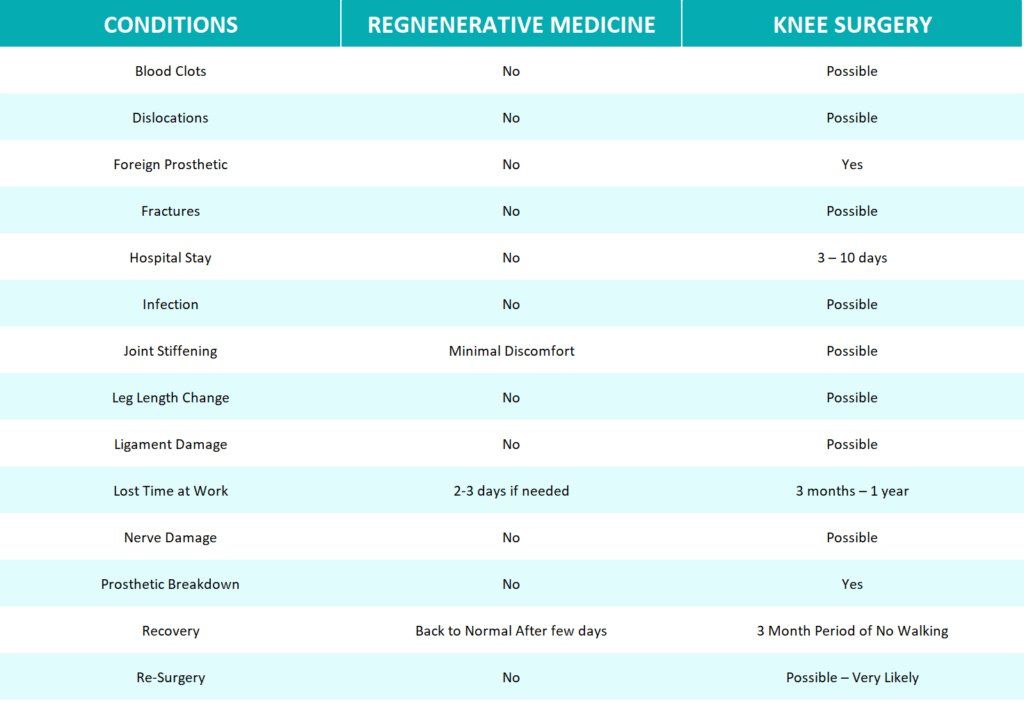Click the 'Minimal Discomfort' cell
The image size is (1024, 701).
click(x=511, y=351)
